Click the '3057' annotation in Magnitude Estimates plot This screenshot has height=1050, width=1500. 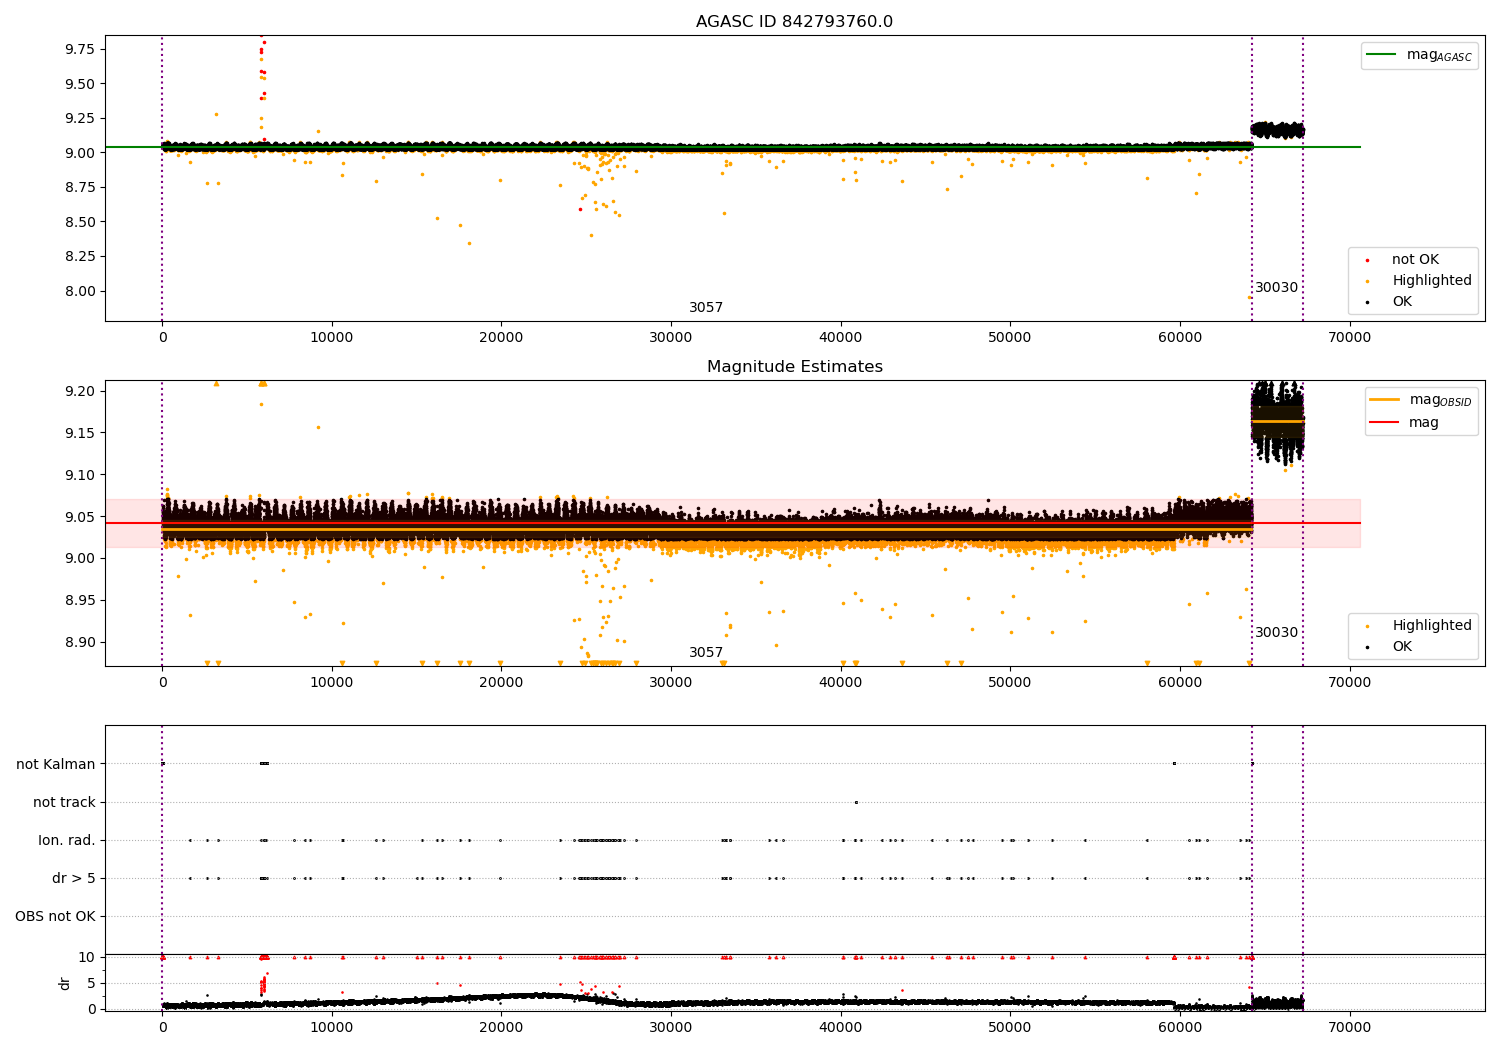coord(706,653)
